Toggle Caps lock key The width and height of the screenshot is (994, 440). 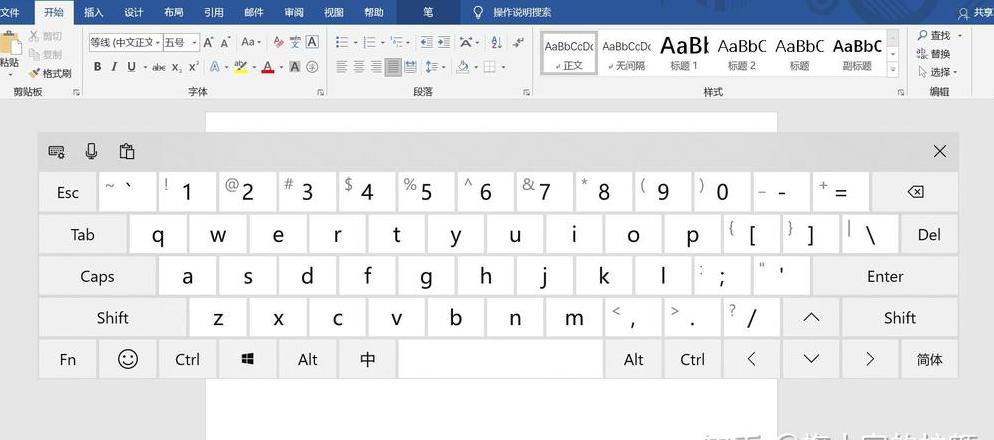[98, 276]
